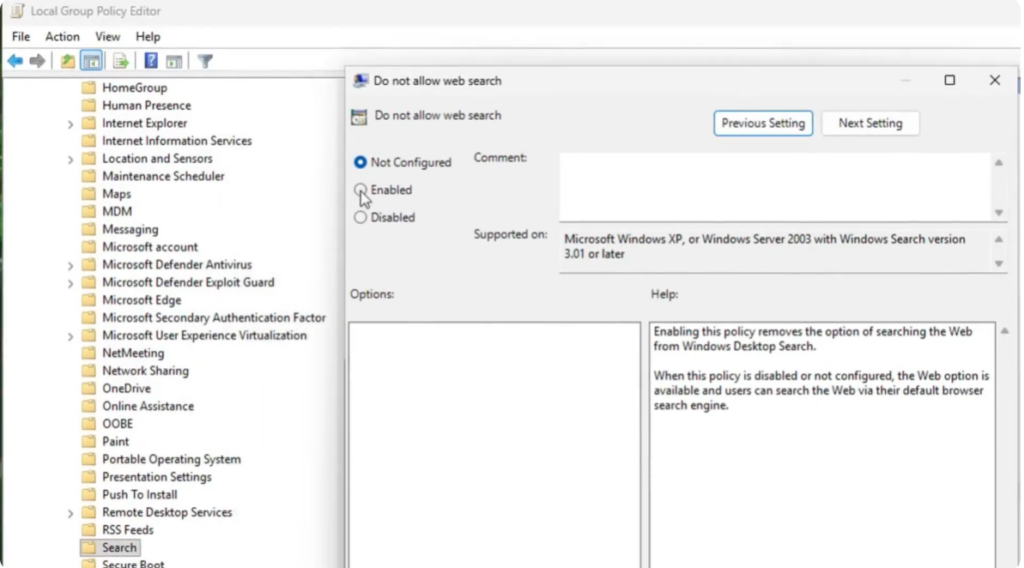Open the View menu
This screenshot has height=568, width=1024.
click(x=108, y=37)
